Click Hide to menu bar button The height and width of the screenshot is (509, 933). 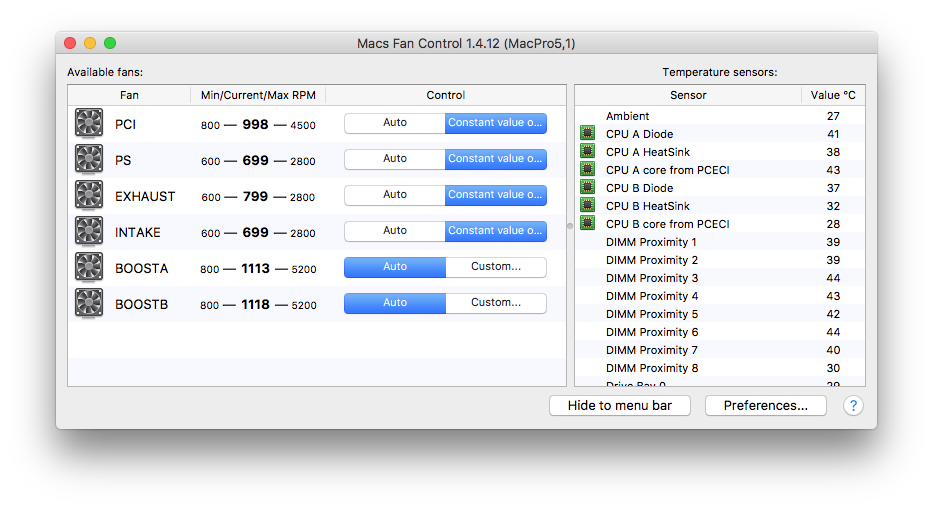(619, 405)
